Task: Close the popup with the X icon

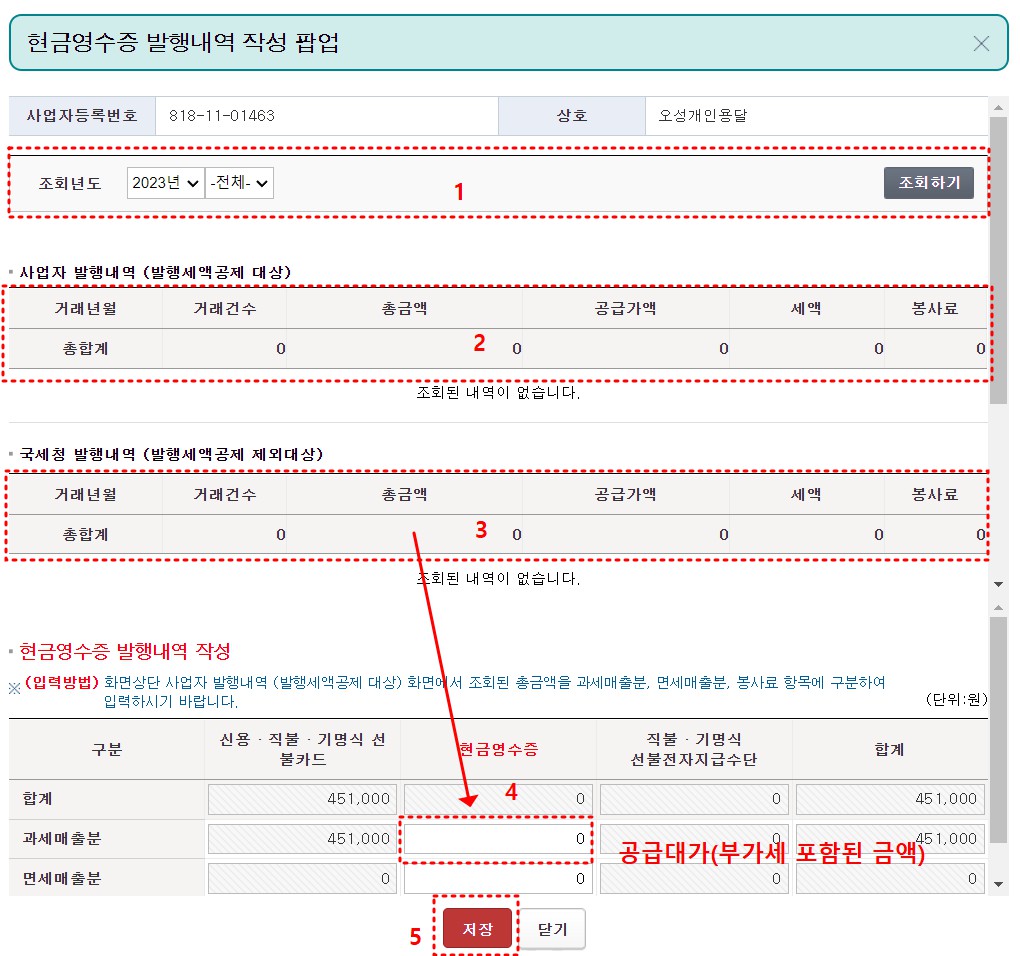Action: pos(981,43)
